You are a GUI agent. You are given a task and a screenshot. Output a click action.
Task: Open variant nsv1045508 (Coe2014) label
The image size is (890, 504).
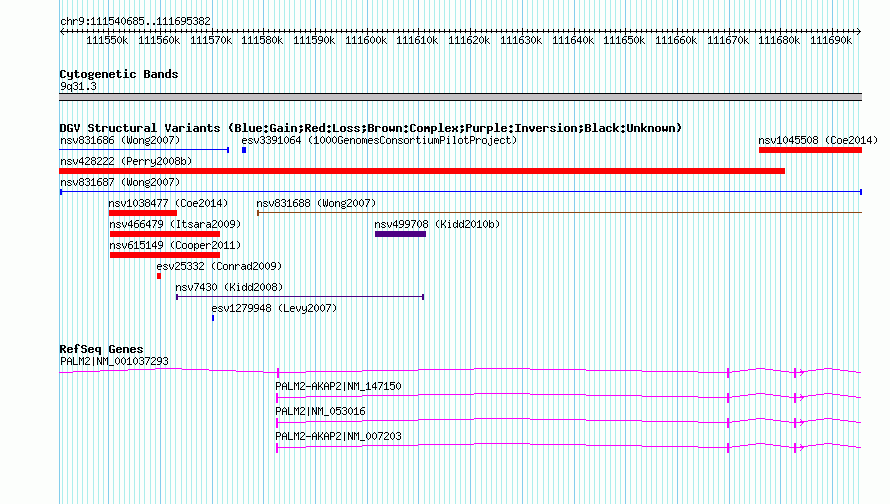(x=818, y=140)
